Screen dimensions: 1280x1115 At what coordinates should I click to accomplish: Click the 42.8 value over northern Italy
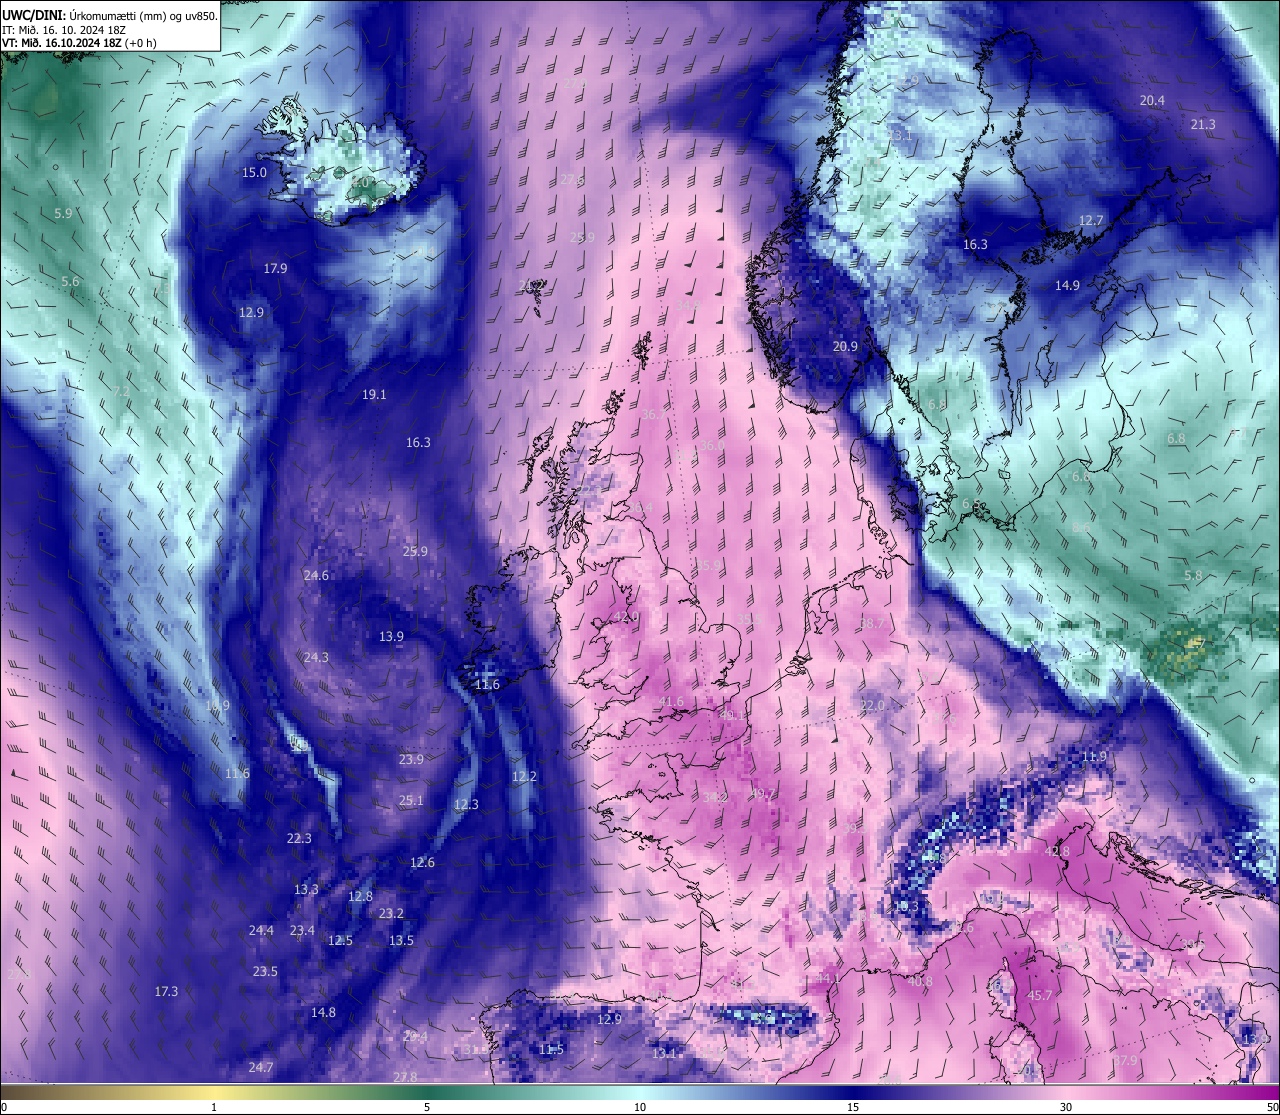[x=1057, y=851]
